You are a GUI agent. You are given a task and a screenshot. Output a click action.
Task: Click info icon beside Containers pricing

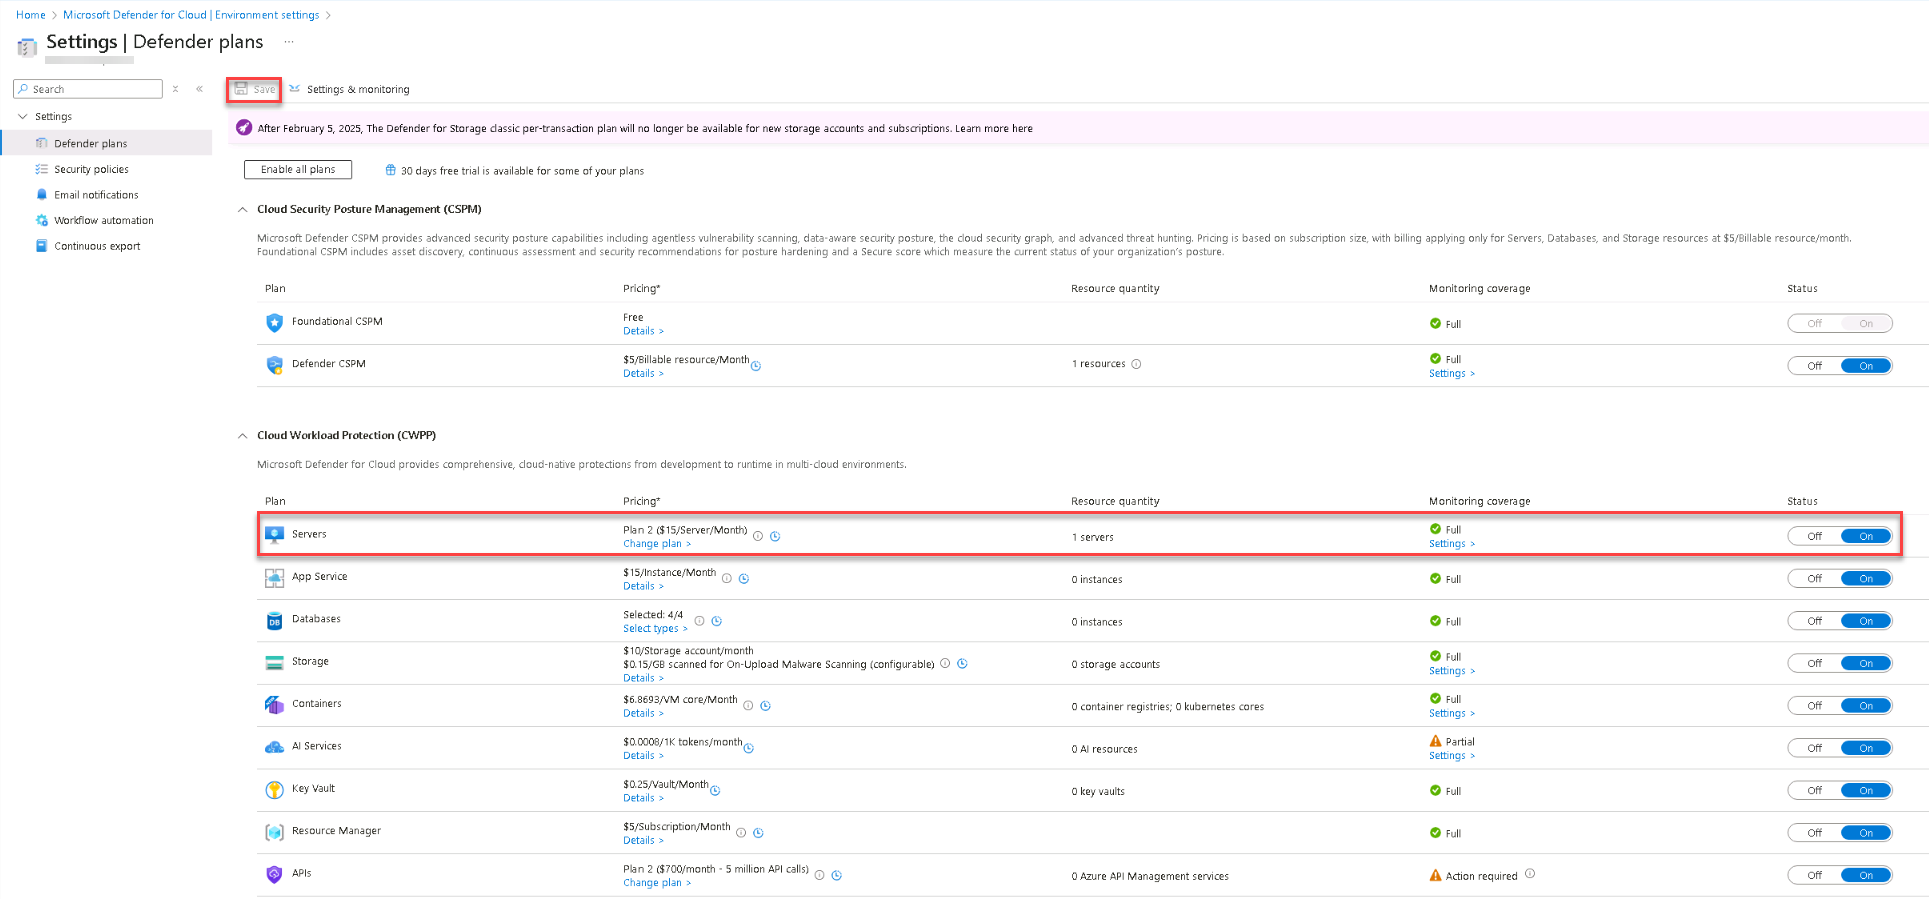pyautogui.click(x=748, y=706)
